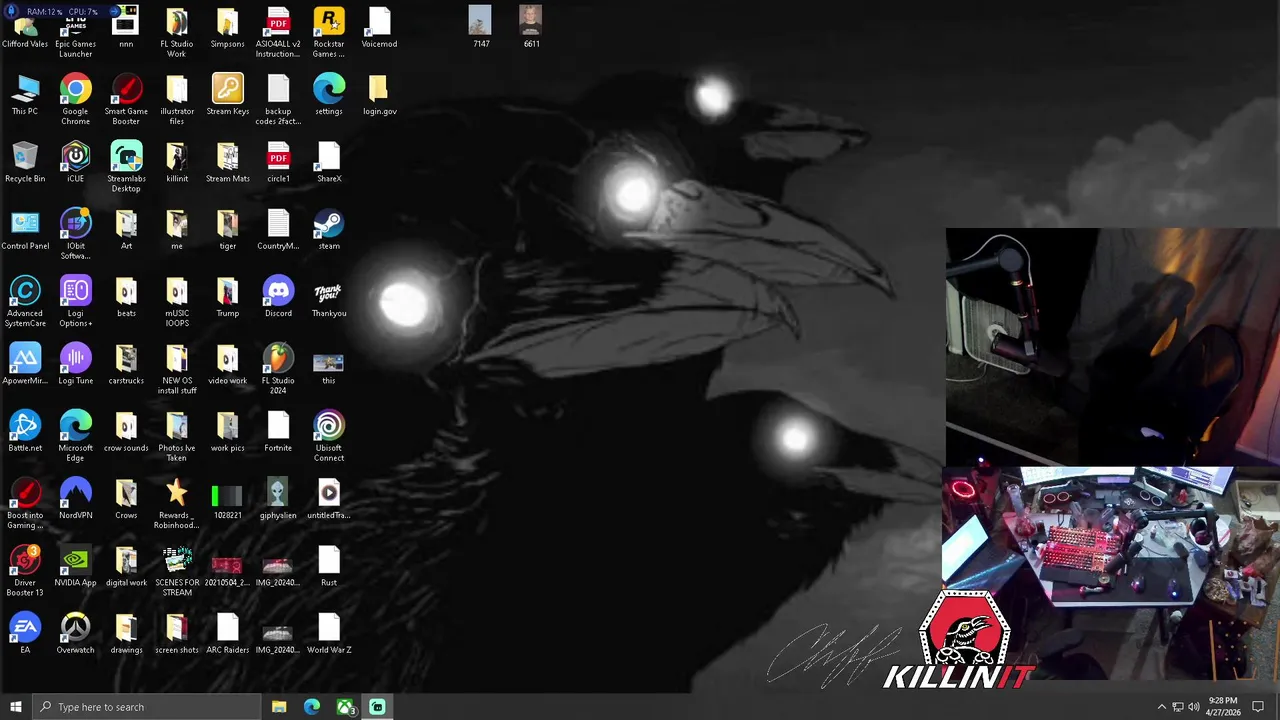Open the circle1 PDF file
Screen dimensions: 1280x720
click(x=278, y=162)
